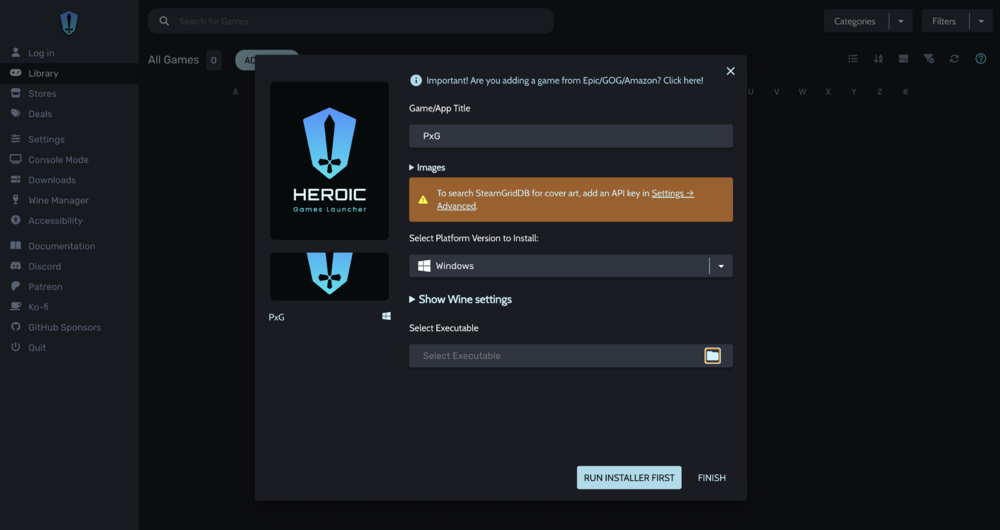Click the Patreon icon in sidebar

point(15,286)
